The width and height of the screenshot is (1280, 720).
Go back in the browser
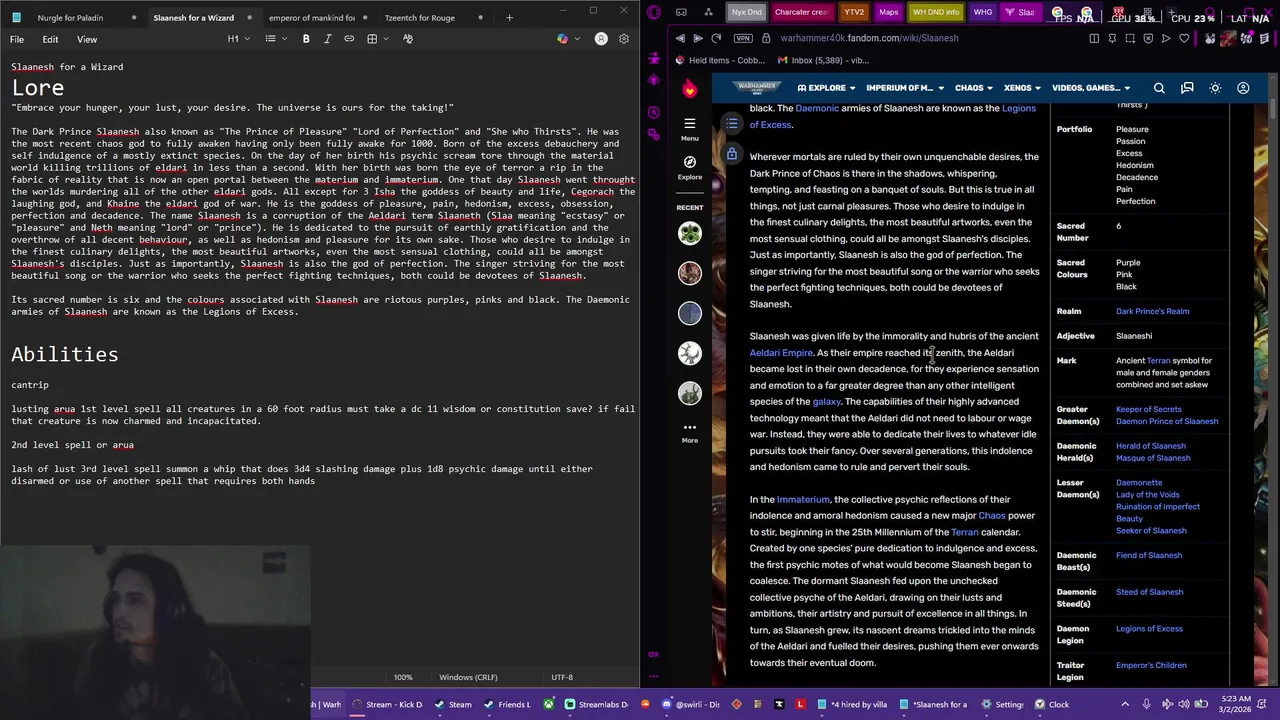[x=680, y=38]
